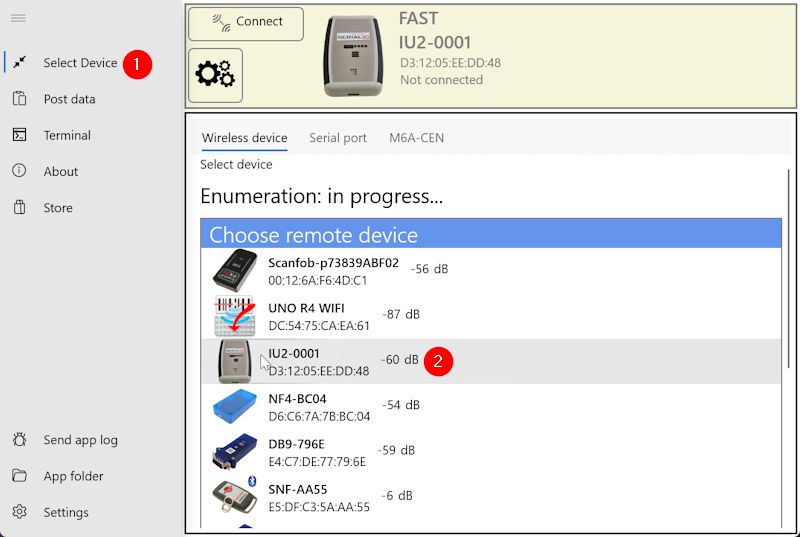Image resolution: width=800 pixels, height=537 pixels.
Task: Click the -6 dB signal value
Action: pyautogui.click(x=397, y=496)
